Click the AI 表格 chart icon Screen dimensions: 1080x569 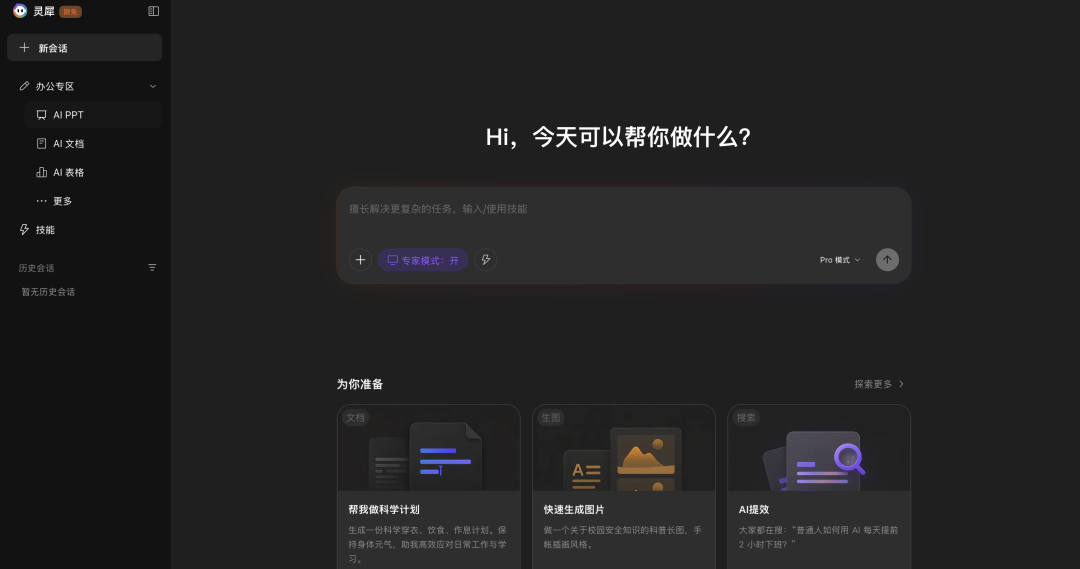[x=41, y=172]
